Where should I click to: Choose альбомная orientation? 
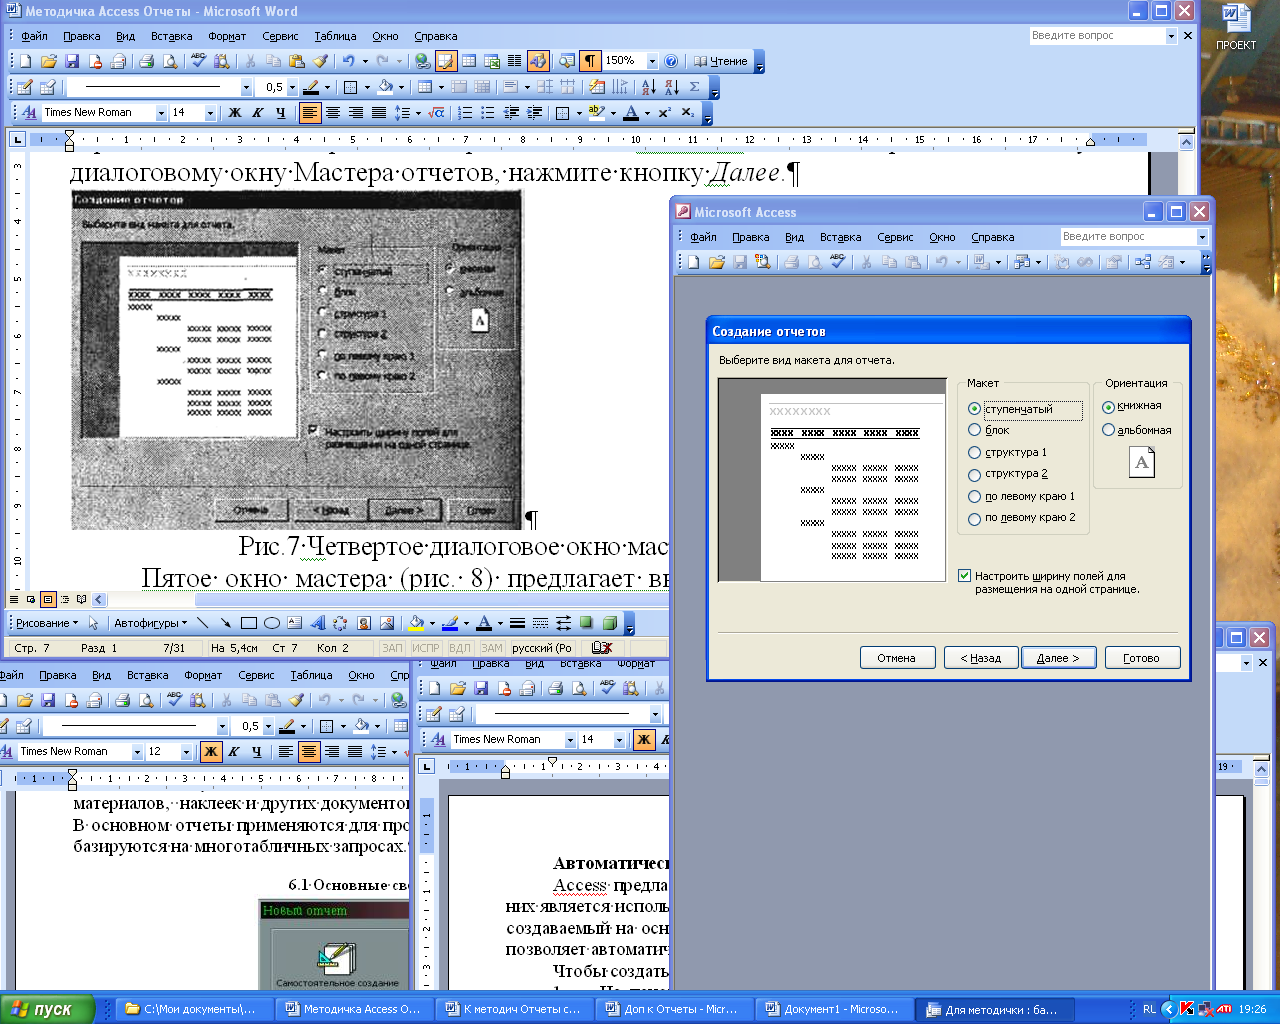point(1108,430)
